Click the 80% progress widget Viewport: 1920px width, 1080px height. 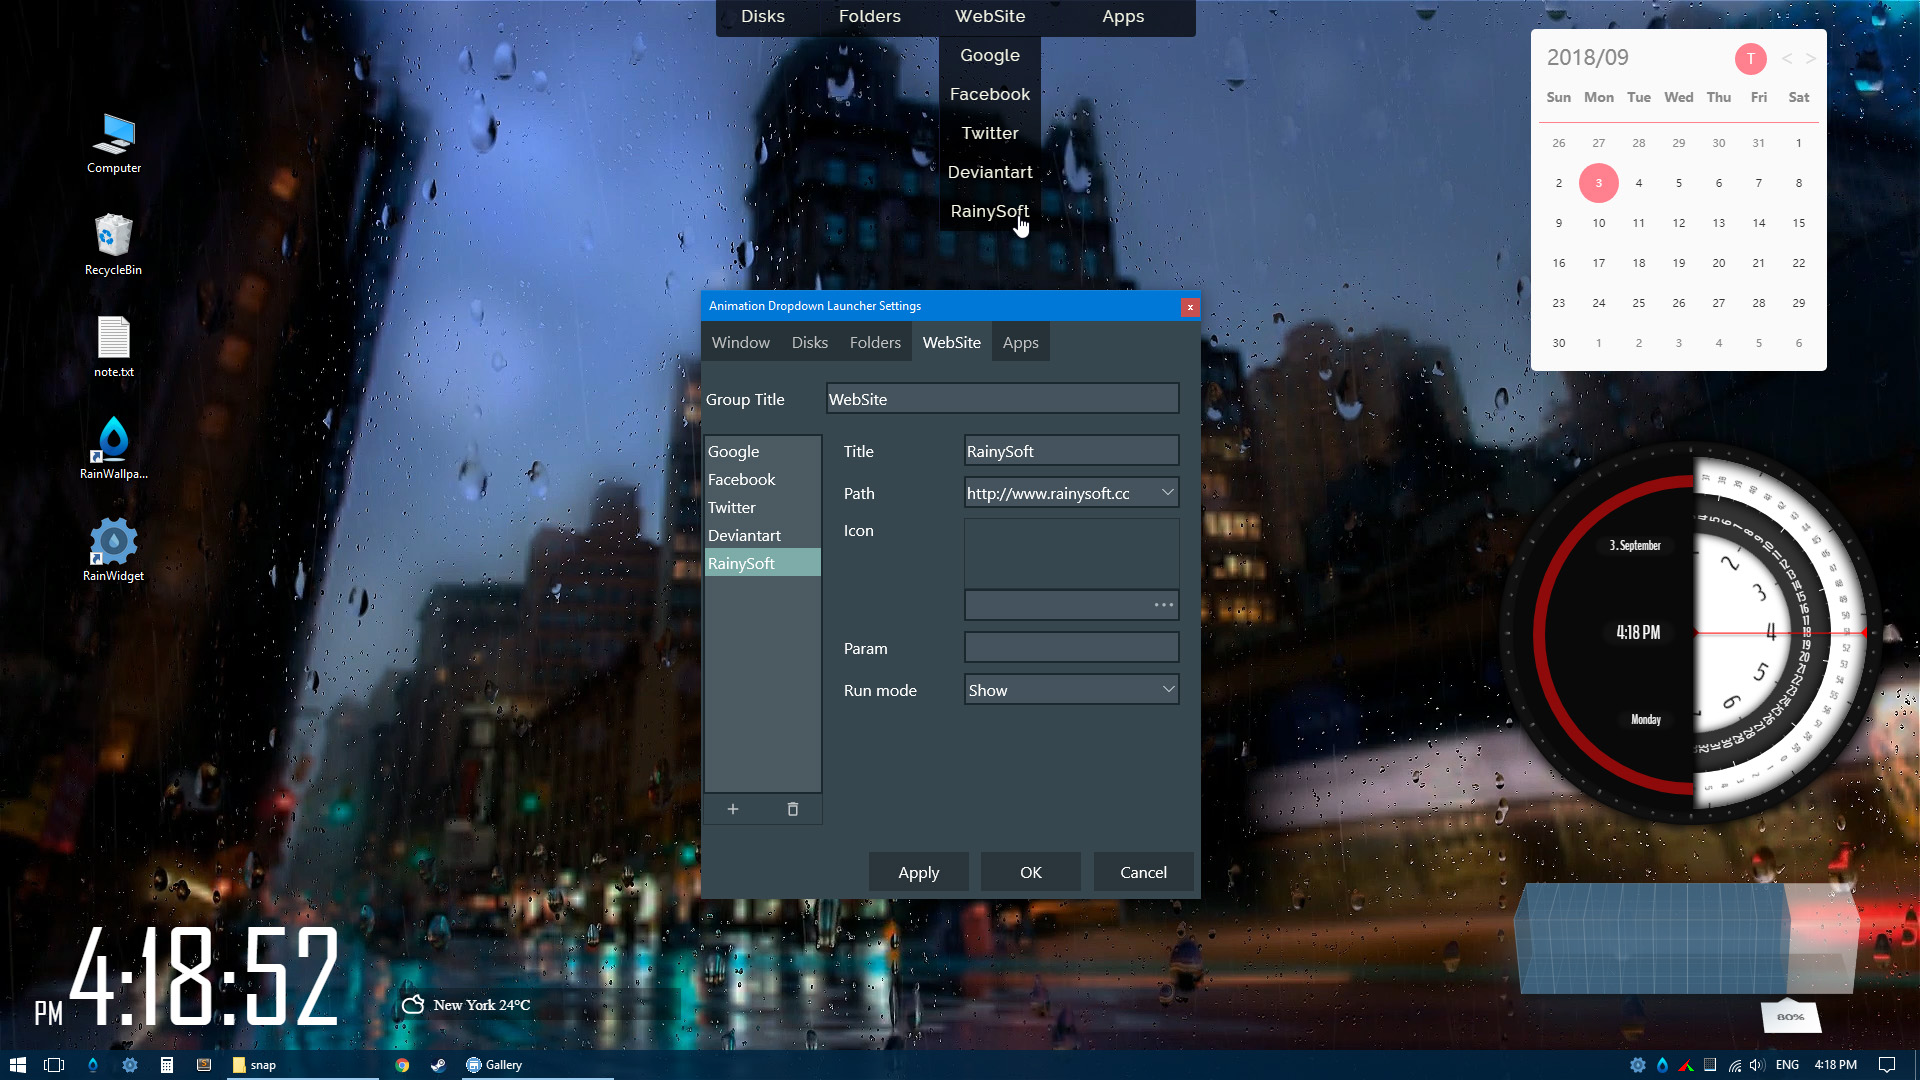point(1789,1017)
